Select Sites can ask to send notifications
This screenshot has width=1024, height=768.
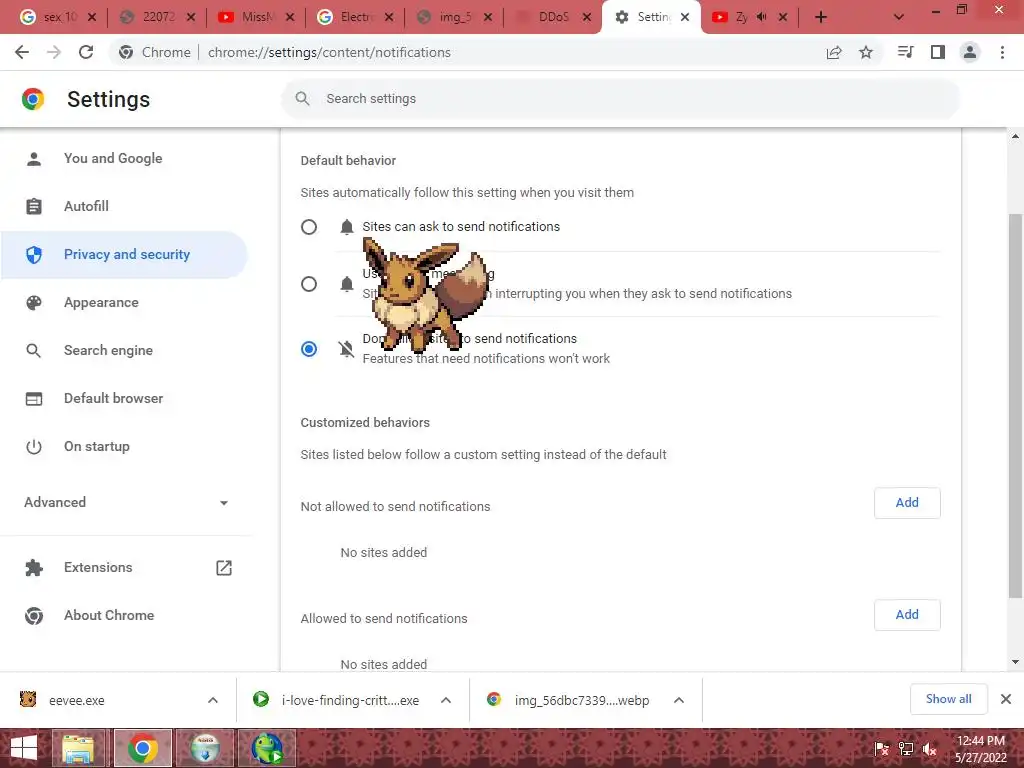(x=309, y=227)
